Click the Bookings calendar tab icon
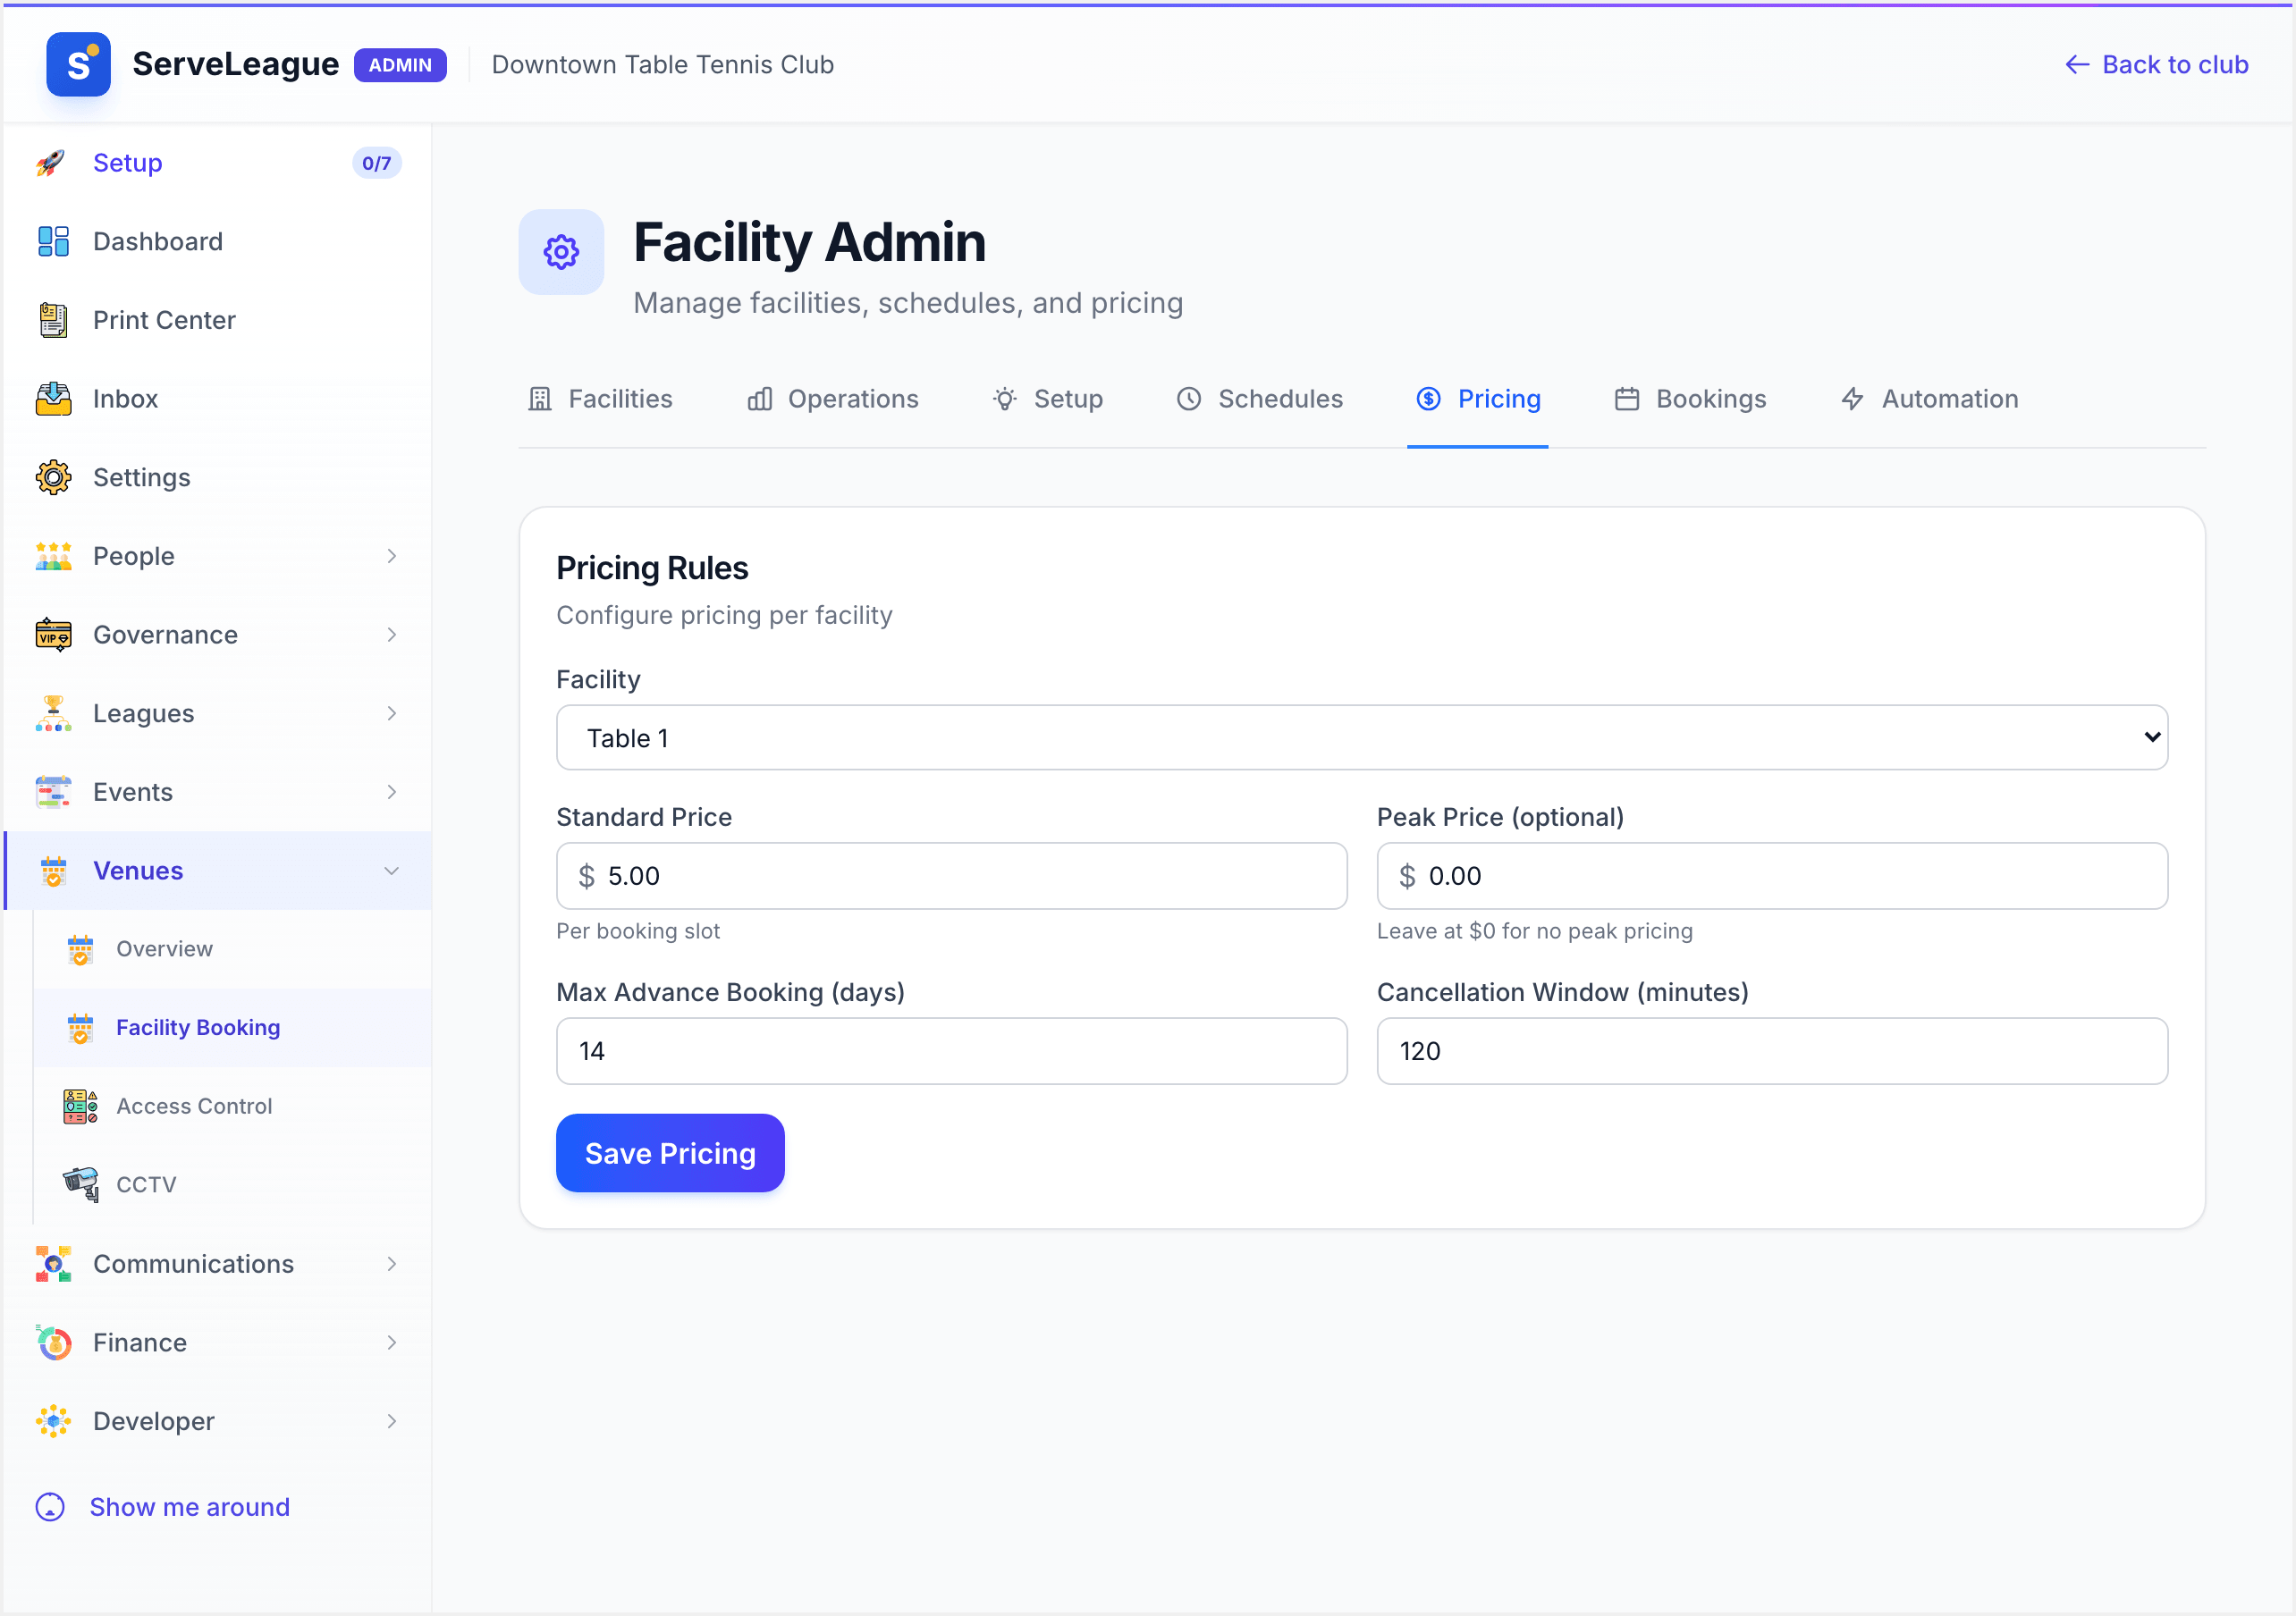The width and height of the screenshot is (2296, 1616). (x=1627, y=399)
